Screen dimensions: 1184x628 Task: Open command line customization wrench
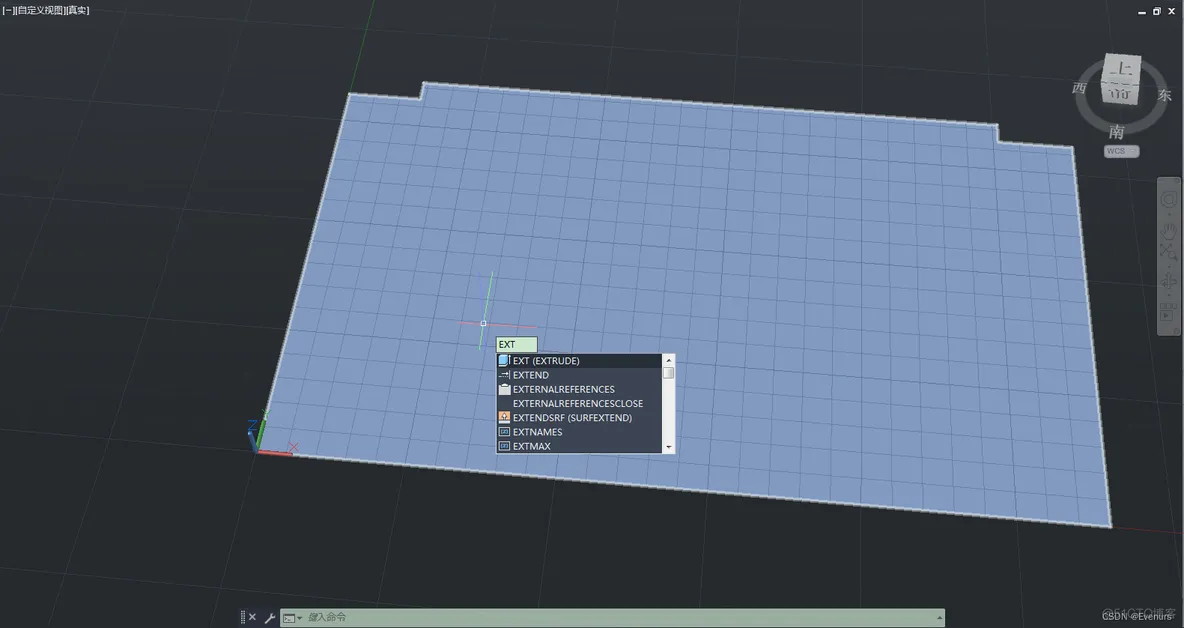coord(270,617)
